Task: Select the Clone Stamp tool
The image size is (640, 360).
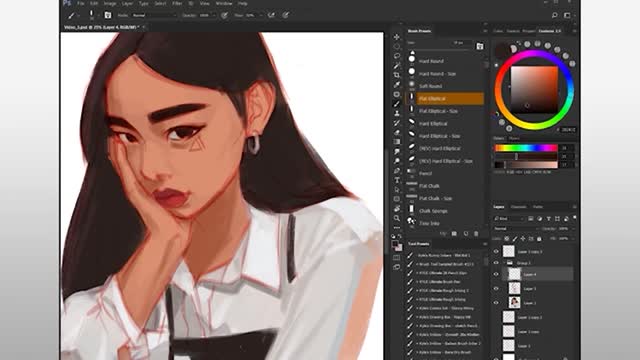Action: 397,113
